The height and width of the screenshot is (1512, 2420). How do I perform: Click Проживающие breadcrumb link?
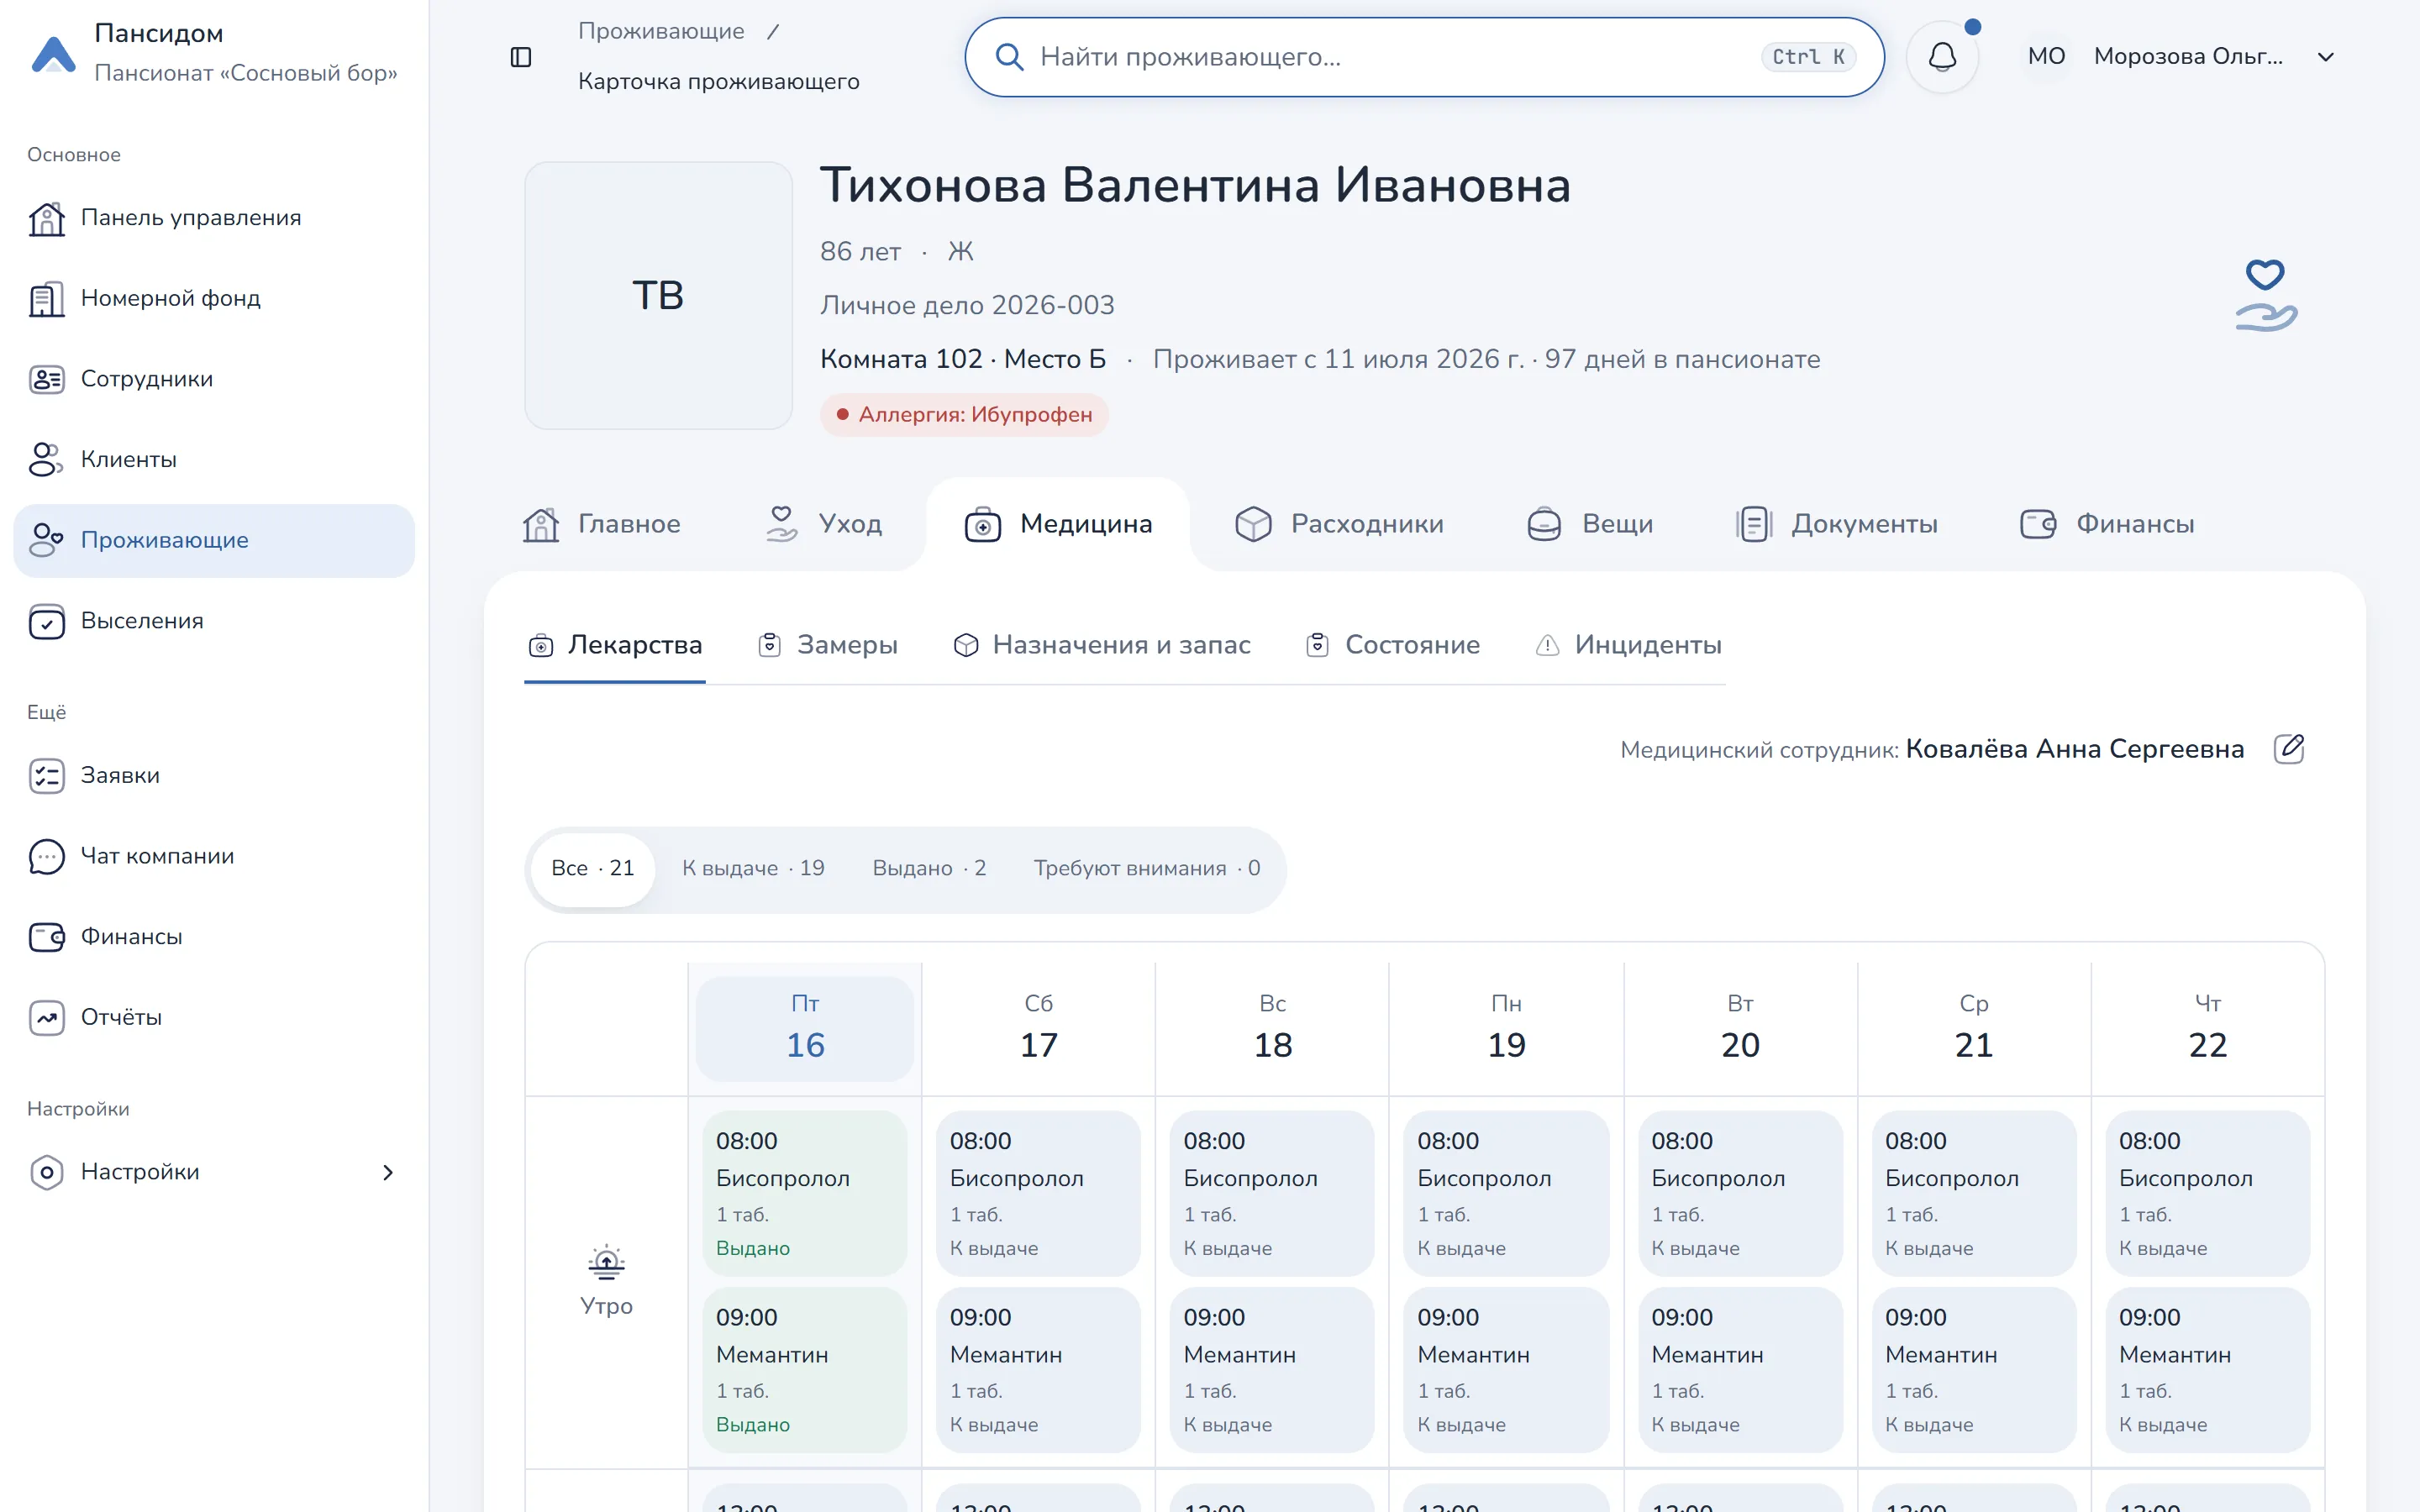tap(661, 31)
